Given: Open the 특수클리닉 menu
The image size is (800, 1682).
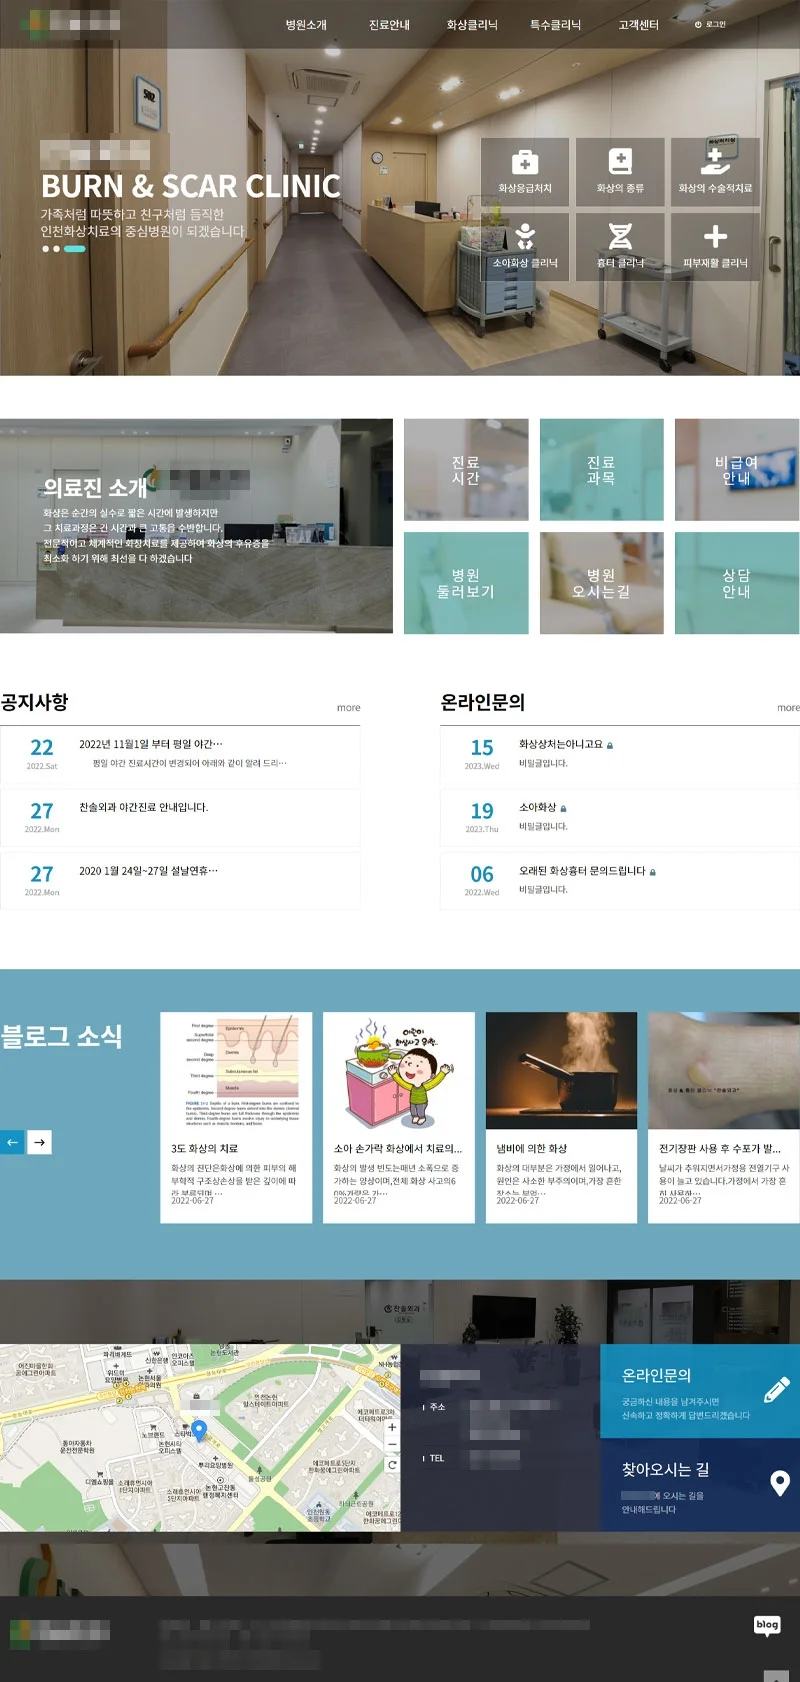Looking at the screenshot, I should tap(555, 24).
